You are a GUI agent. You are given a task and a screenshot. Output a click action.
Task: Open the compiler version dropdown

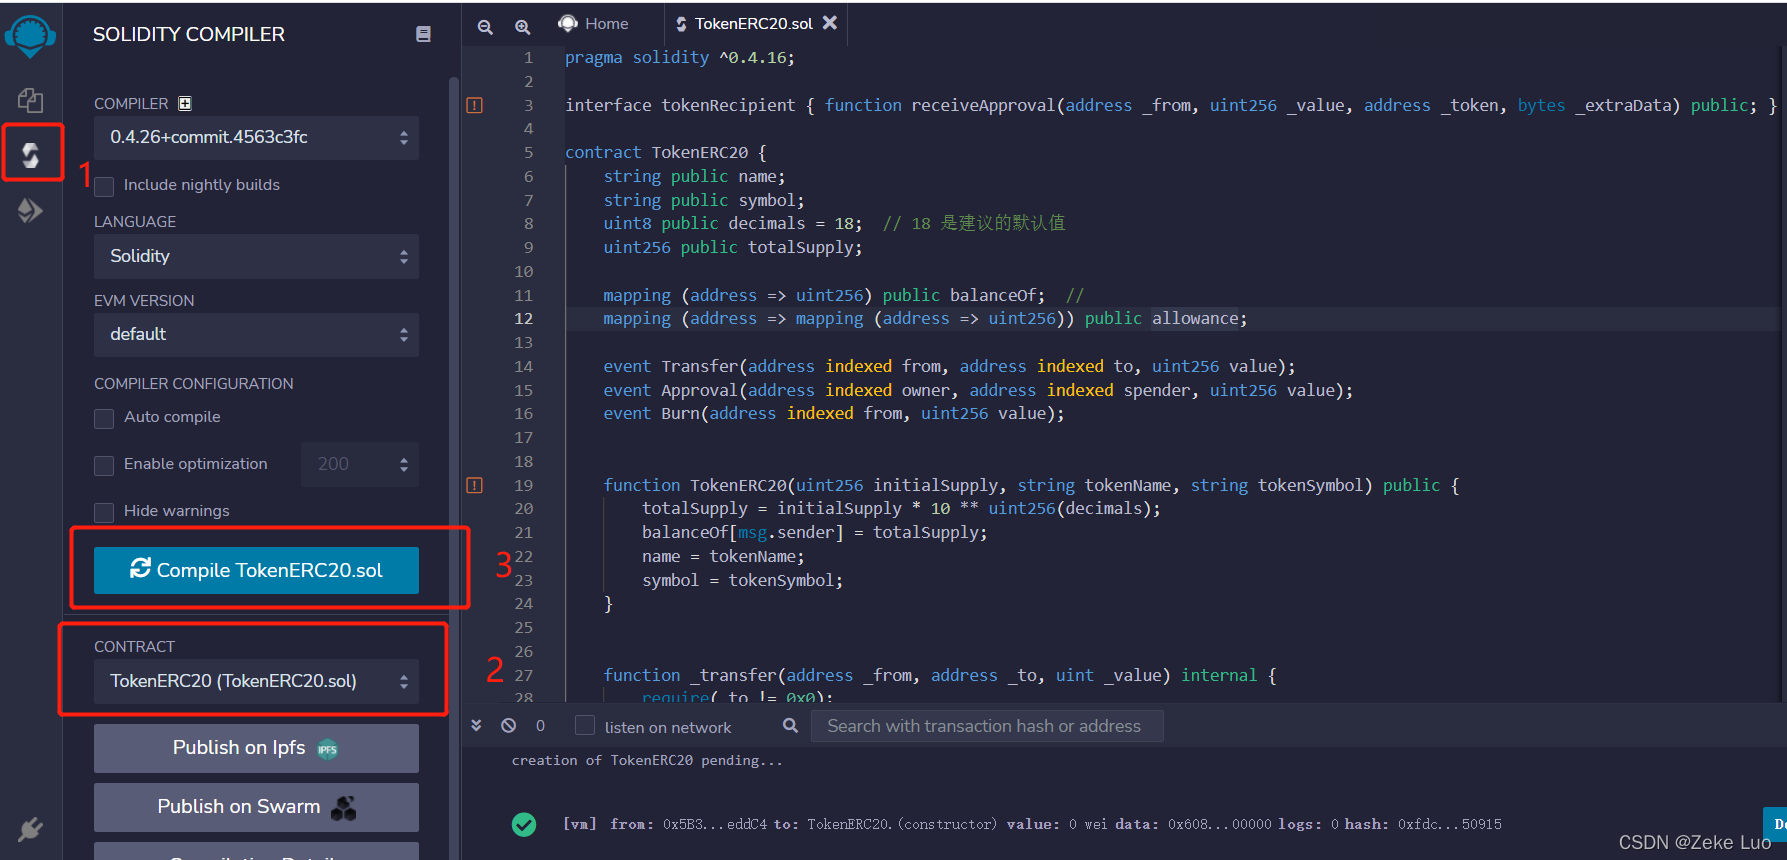pyautogui.click(x=256, y=137)
